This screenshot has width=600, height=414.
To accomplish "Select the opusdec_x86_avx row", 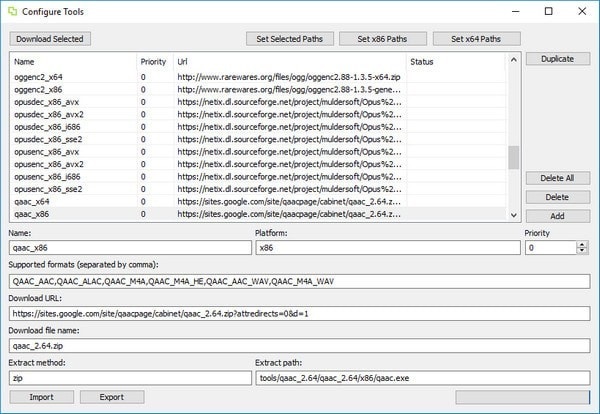I will [258, 102].
